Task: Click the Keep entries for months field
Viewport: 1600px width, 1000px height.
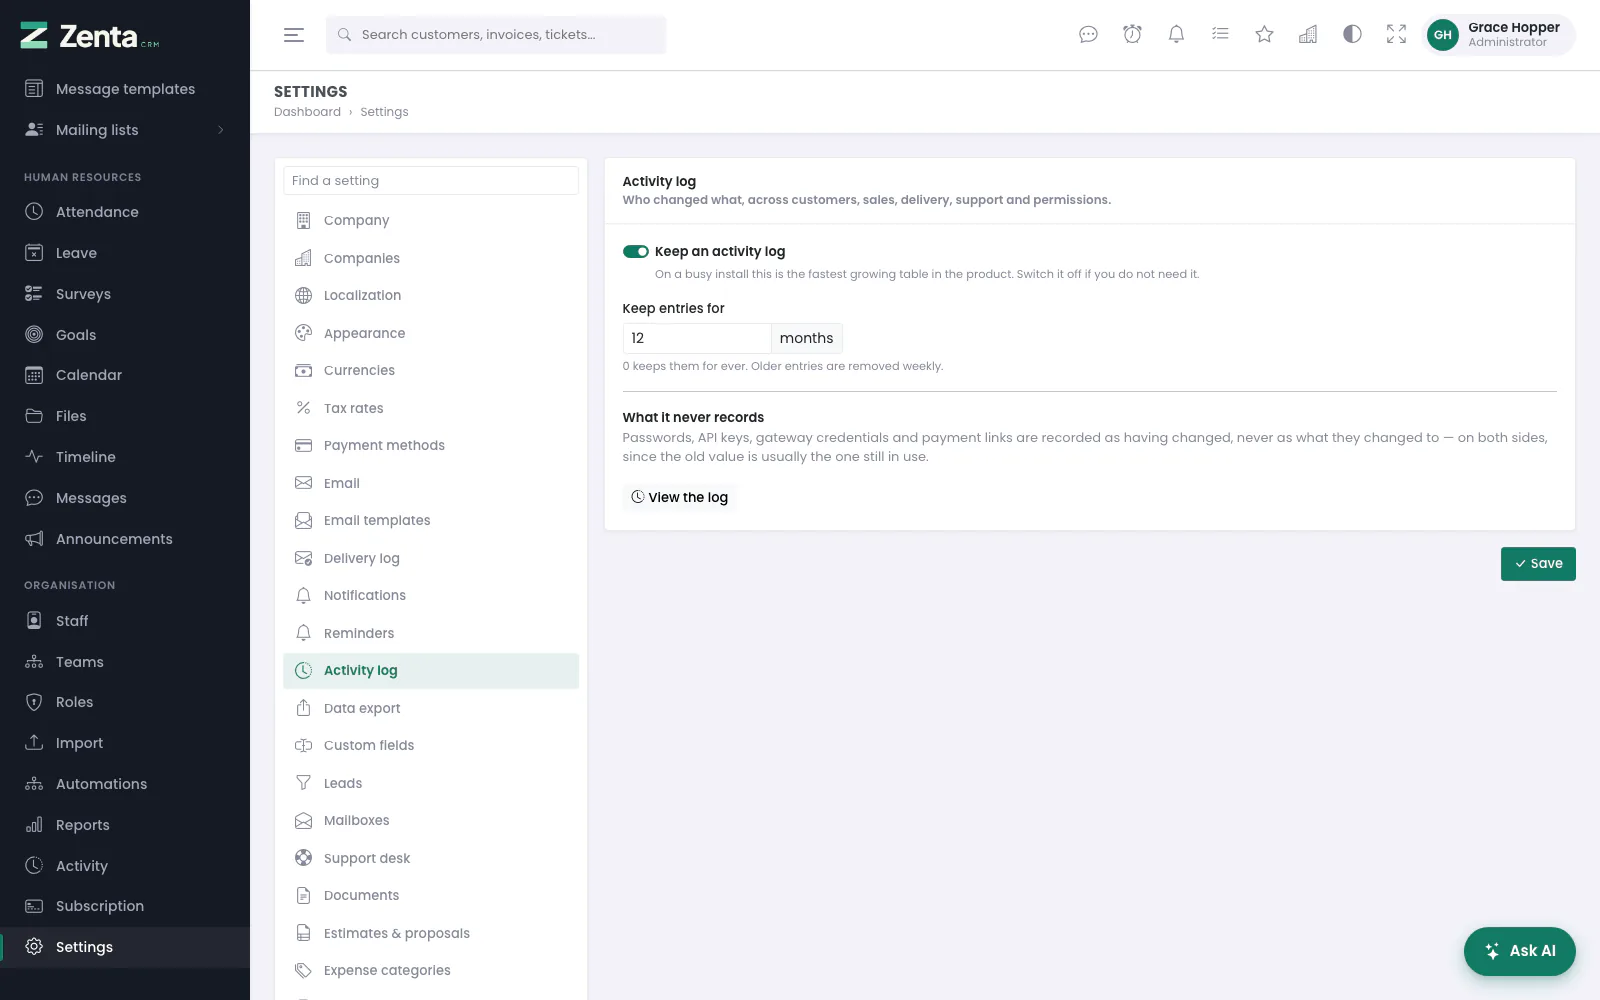Action: pyautogui.click(x=696, y=338)
